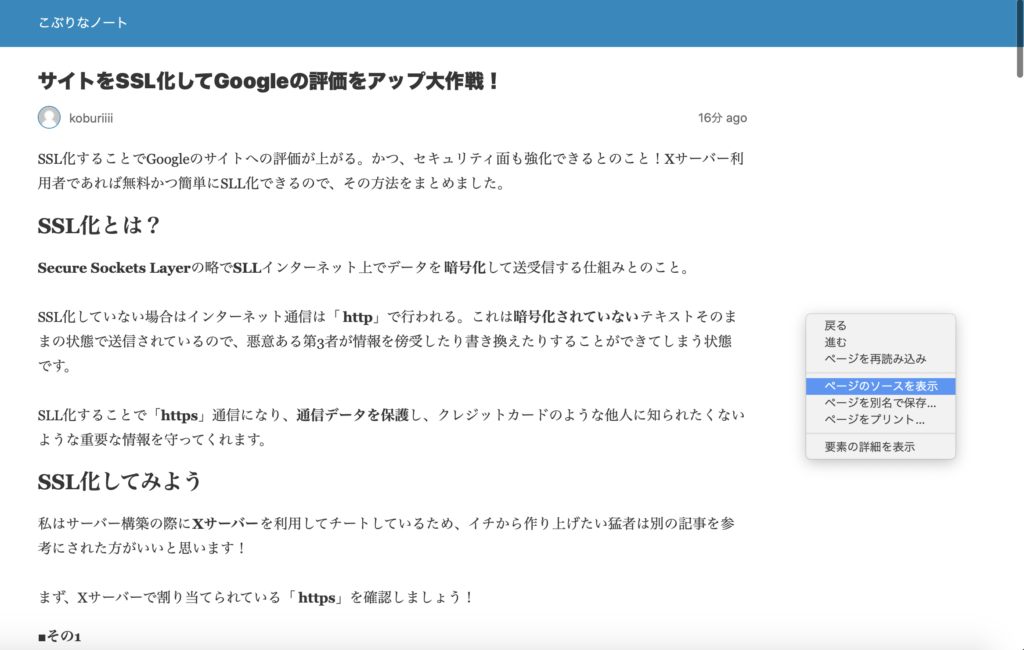The width and height of the screenshot is (1024, 650).
Task: Click the bold 通信データを保護 phrase
Action: tap(353, 415)
